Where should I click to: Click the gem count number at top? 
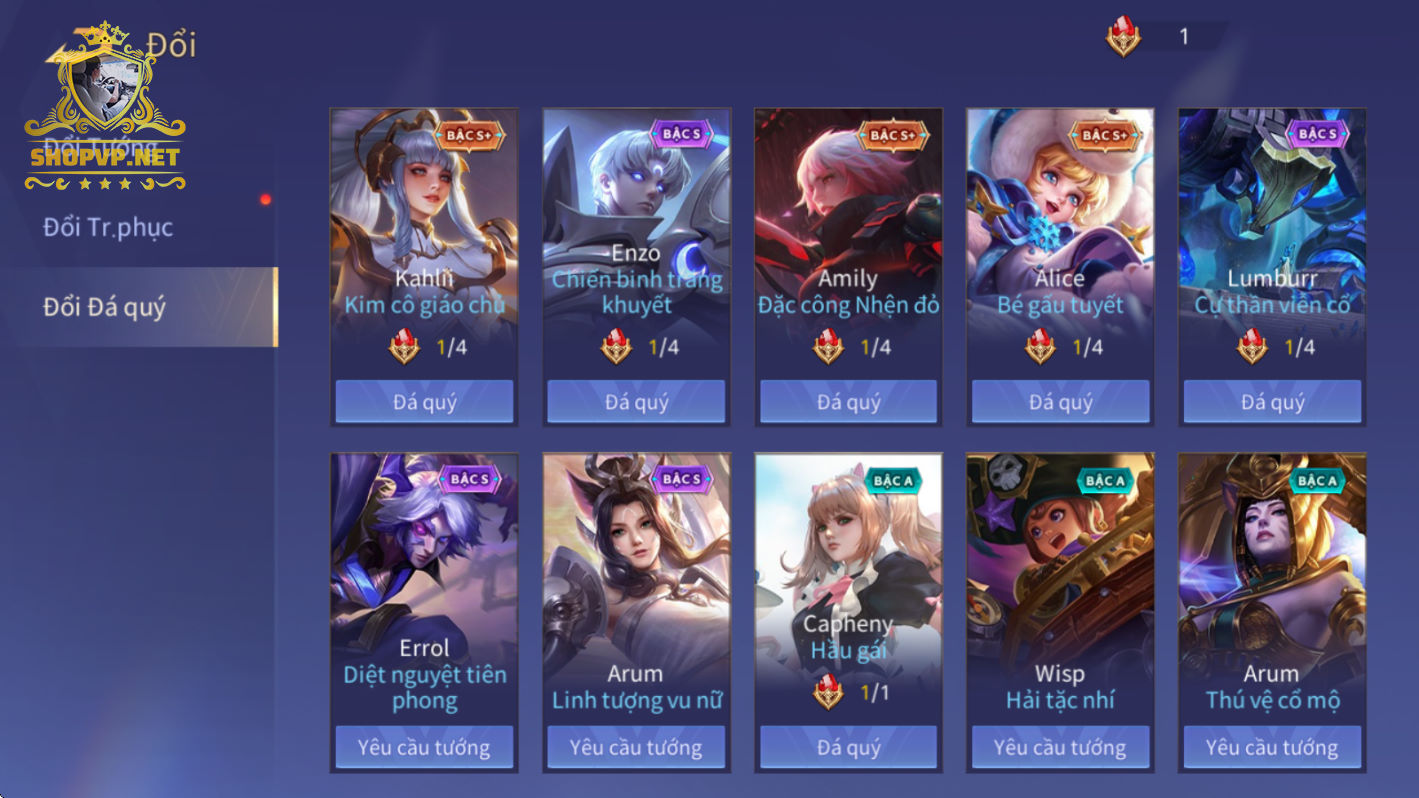pos(1184,37)
